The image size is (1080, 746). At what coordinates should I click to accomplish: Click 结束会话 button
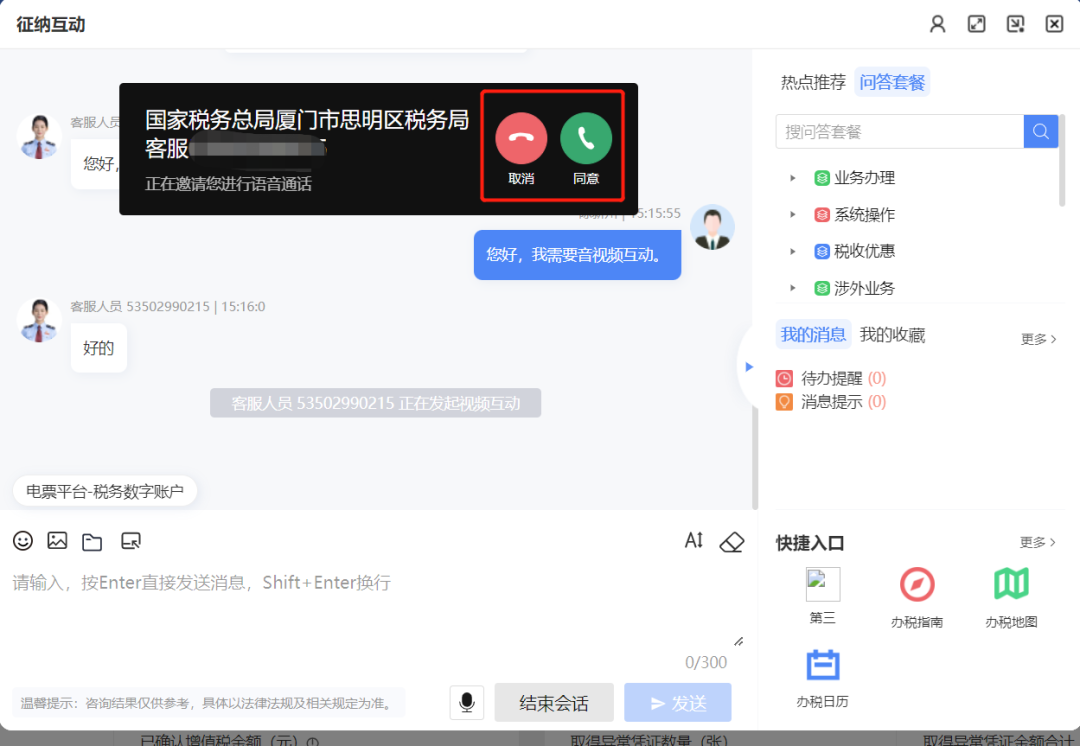[554, 703]
